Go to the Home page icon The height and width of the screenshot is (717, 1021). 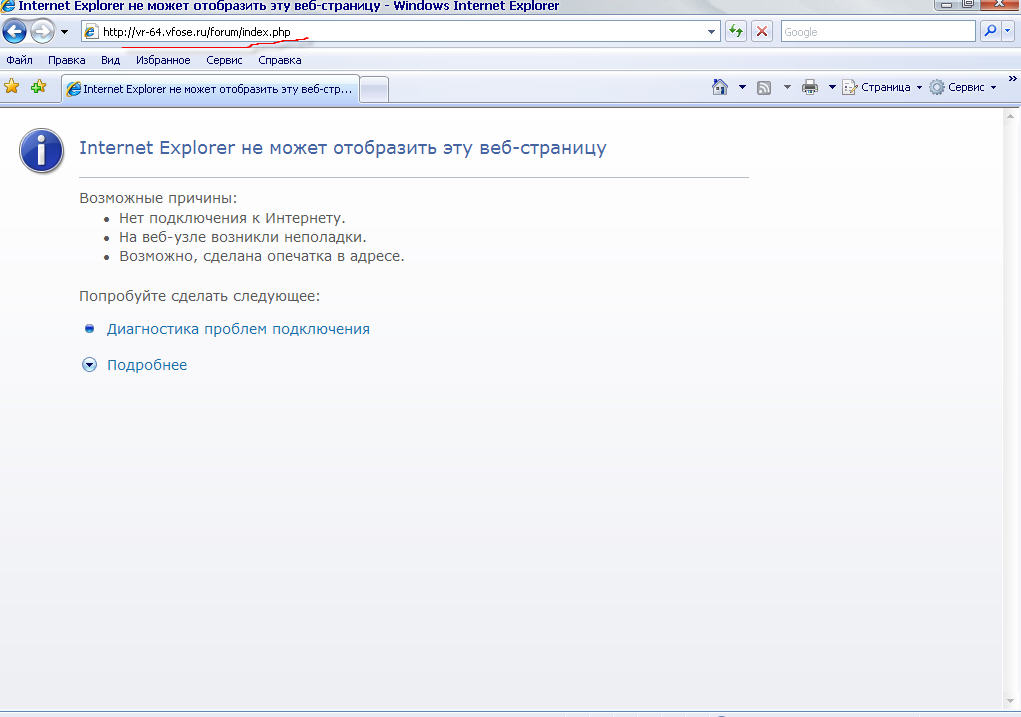point(720,88)
